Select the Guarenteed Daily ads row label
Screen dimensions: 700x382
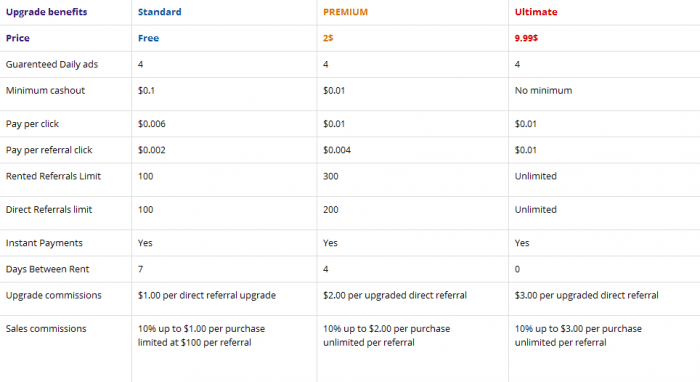pos(52,64)
